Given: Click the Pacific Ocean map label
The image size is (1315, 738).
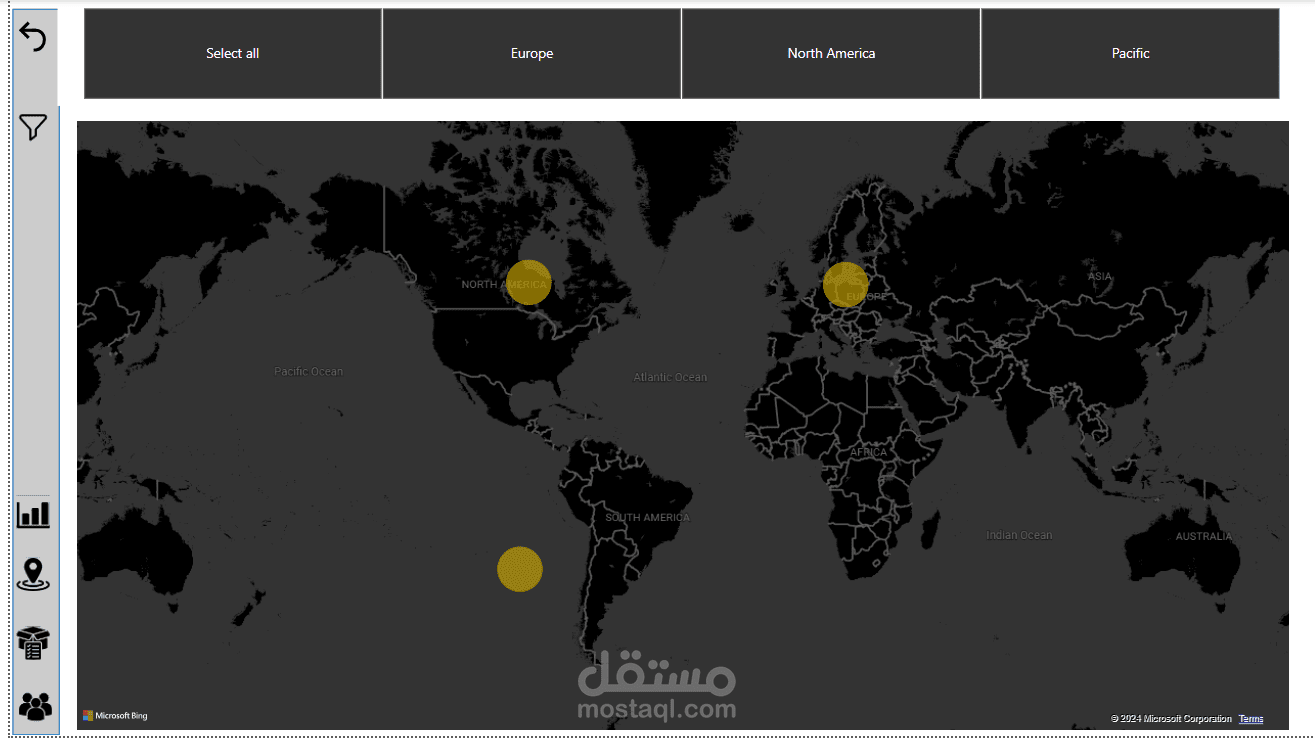Looking at the screenshot, I should pyautogui.click(x=309, y=372).
